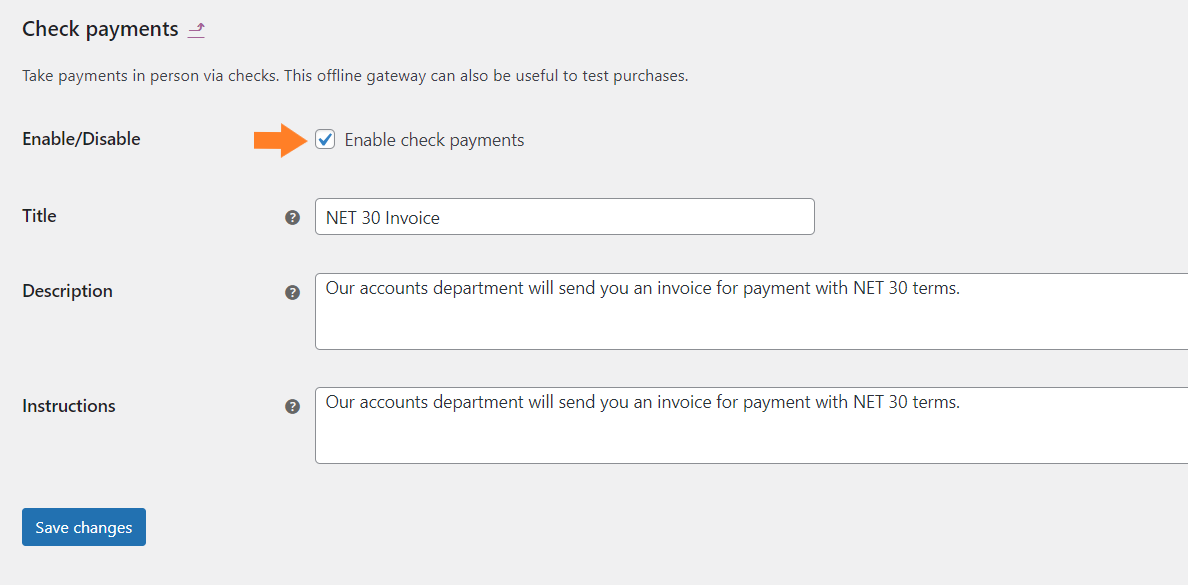The height and width of the screenshot is (585, 1188).
Task: Click the word "Invoice" in the Title field
Action: [412, 218]
